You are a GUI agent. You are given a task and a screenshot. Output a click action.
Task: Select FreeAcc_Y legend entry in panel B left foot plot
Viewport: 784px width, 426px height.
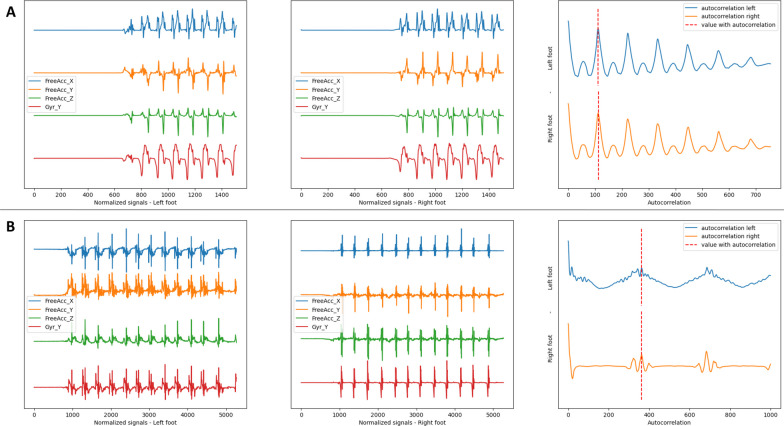tap(52, 310)
